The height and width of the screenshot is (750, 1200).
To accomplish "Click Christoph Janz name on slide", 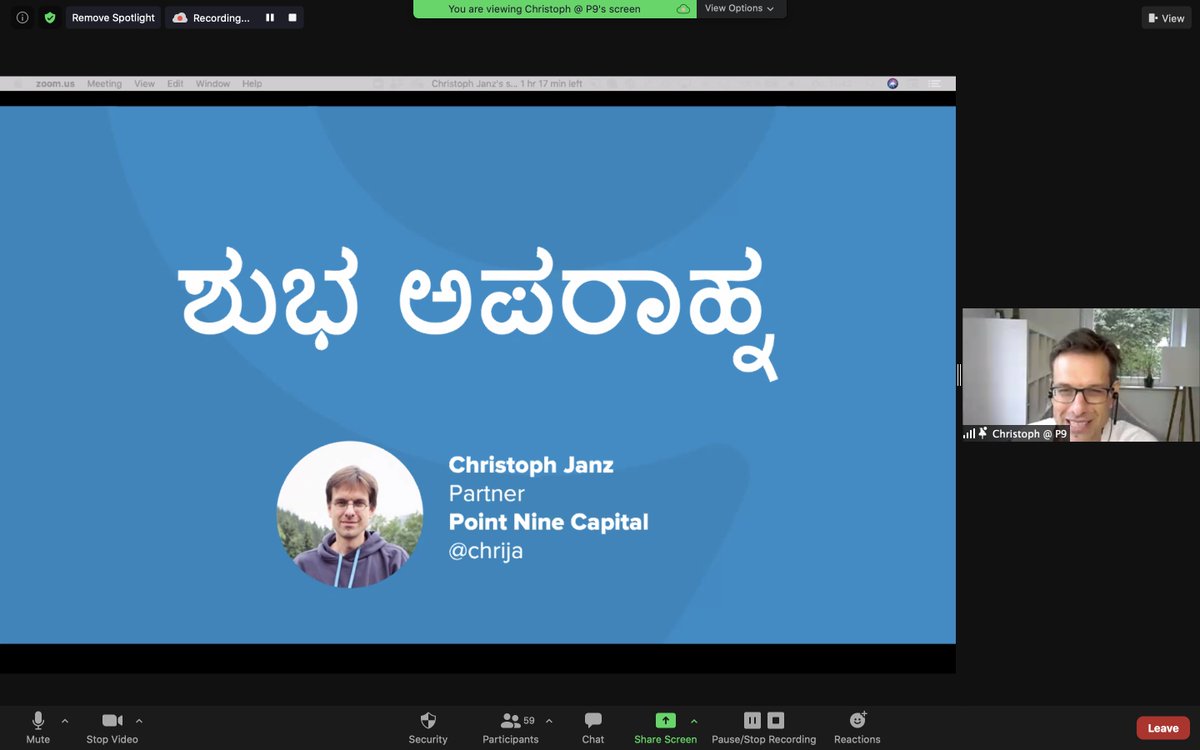I will (531, 465).
